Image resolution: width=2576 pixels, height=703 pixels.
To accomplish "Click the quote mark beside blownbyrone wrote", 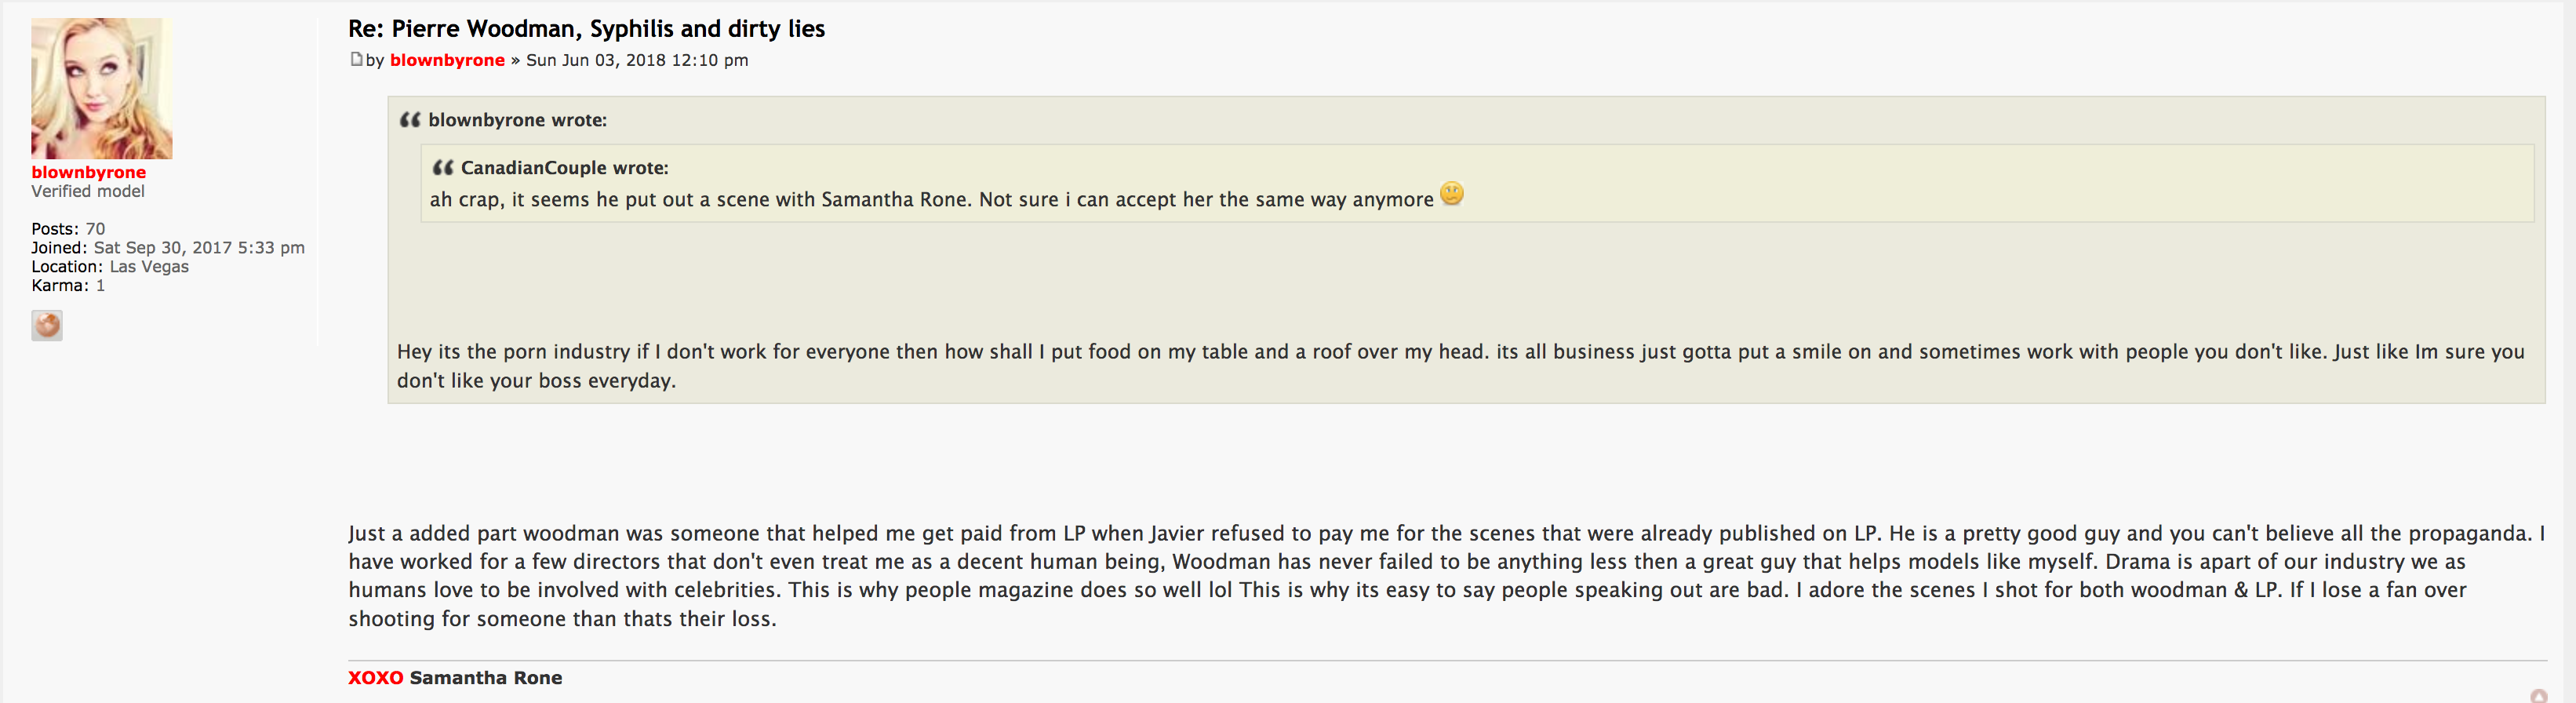I will tap(410, 120).
